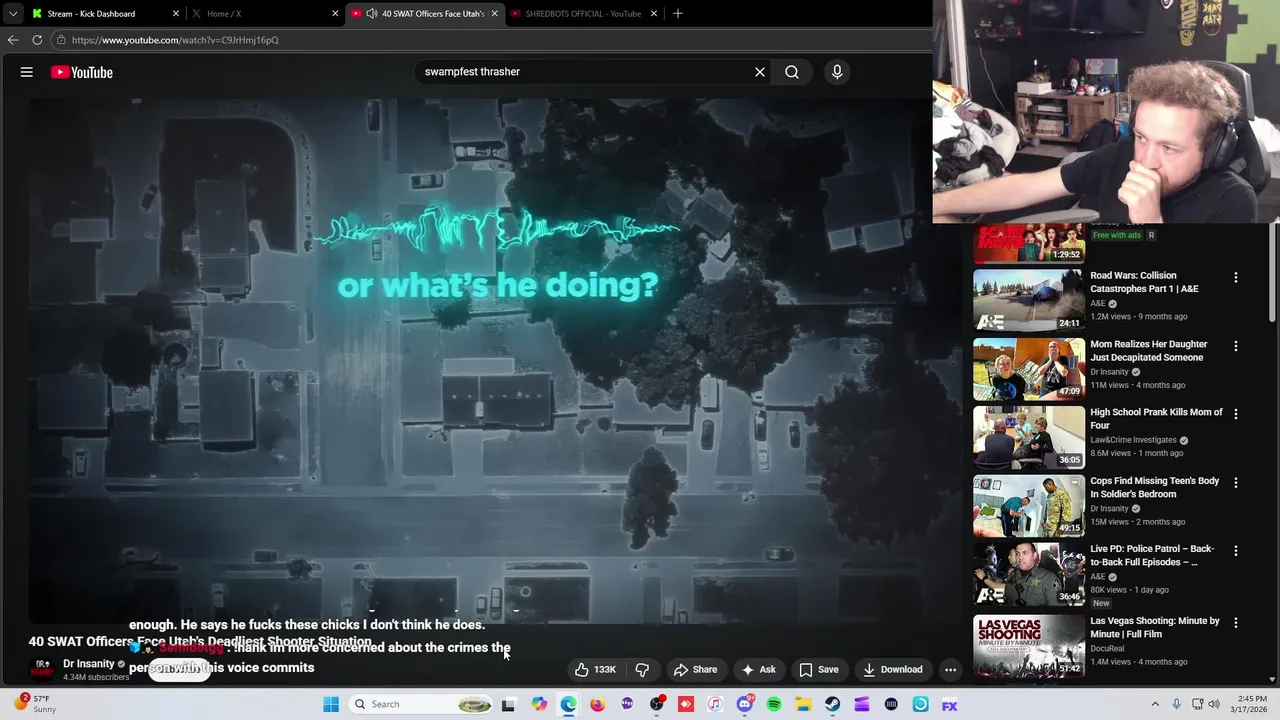The width and height of the screenshot is (1280, 720).
Task: Open the YouTube guide hamburger menu
Action: [x=27, y=72]
